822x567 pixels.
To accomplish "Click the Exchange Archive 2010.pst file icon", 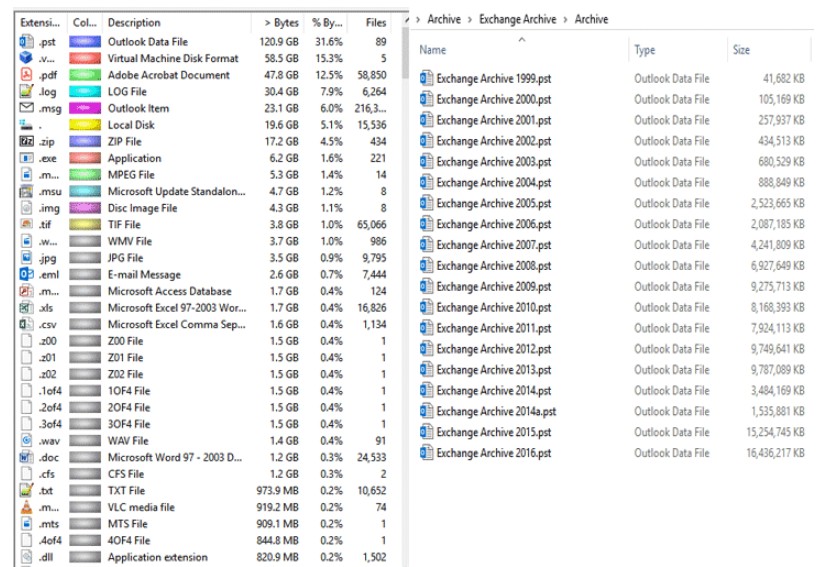I will tap(427, 307).
